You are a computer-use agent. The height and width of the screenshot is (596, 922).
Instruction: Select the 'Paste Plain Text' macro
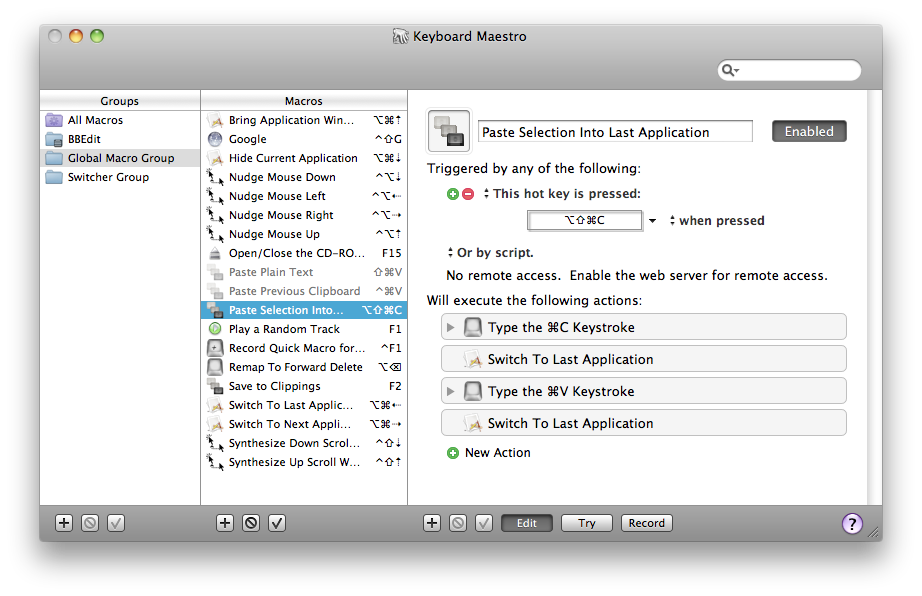pyautogui.click(x=304, y=272)
